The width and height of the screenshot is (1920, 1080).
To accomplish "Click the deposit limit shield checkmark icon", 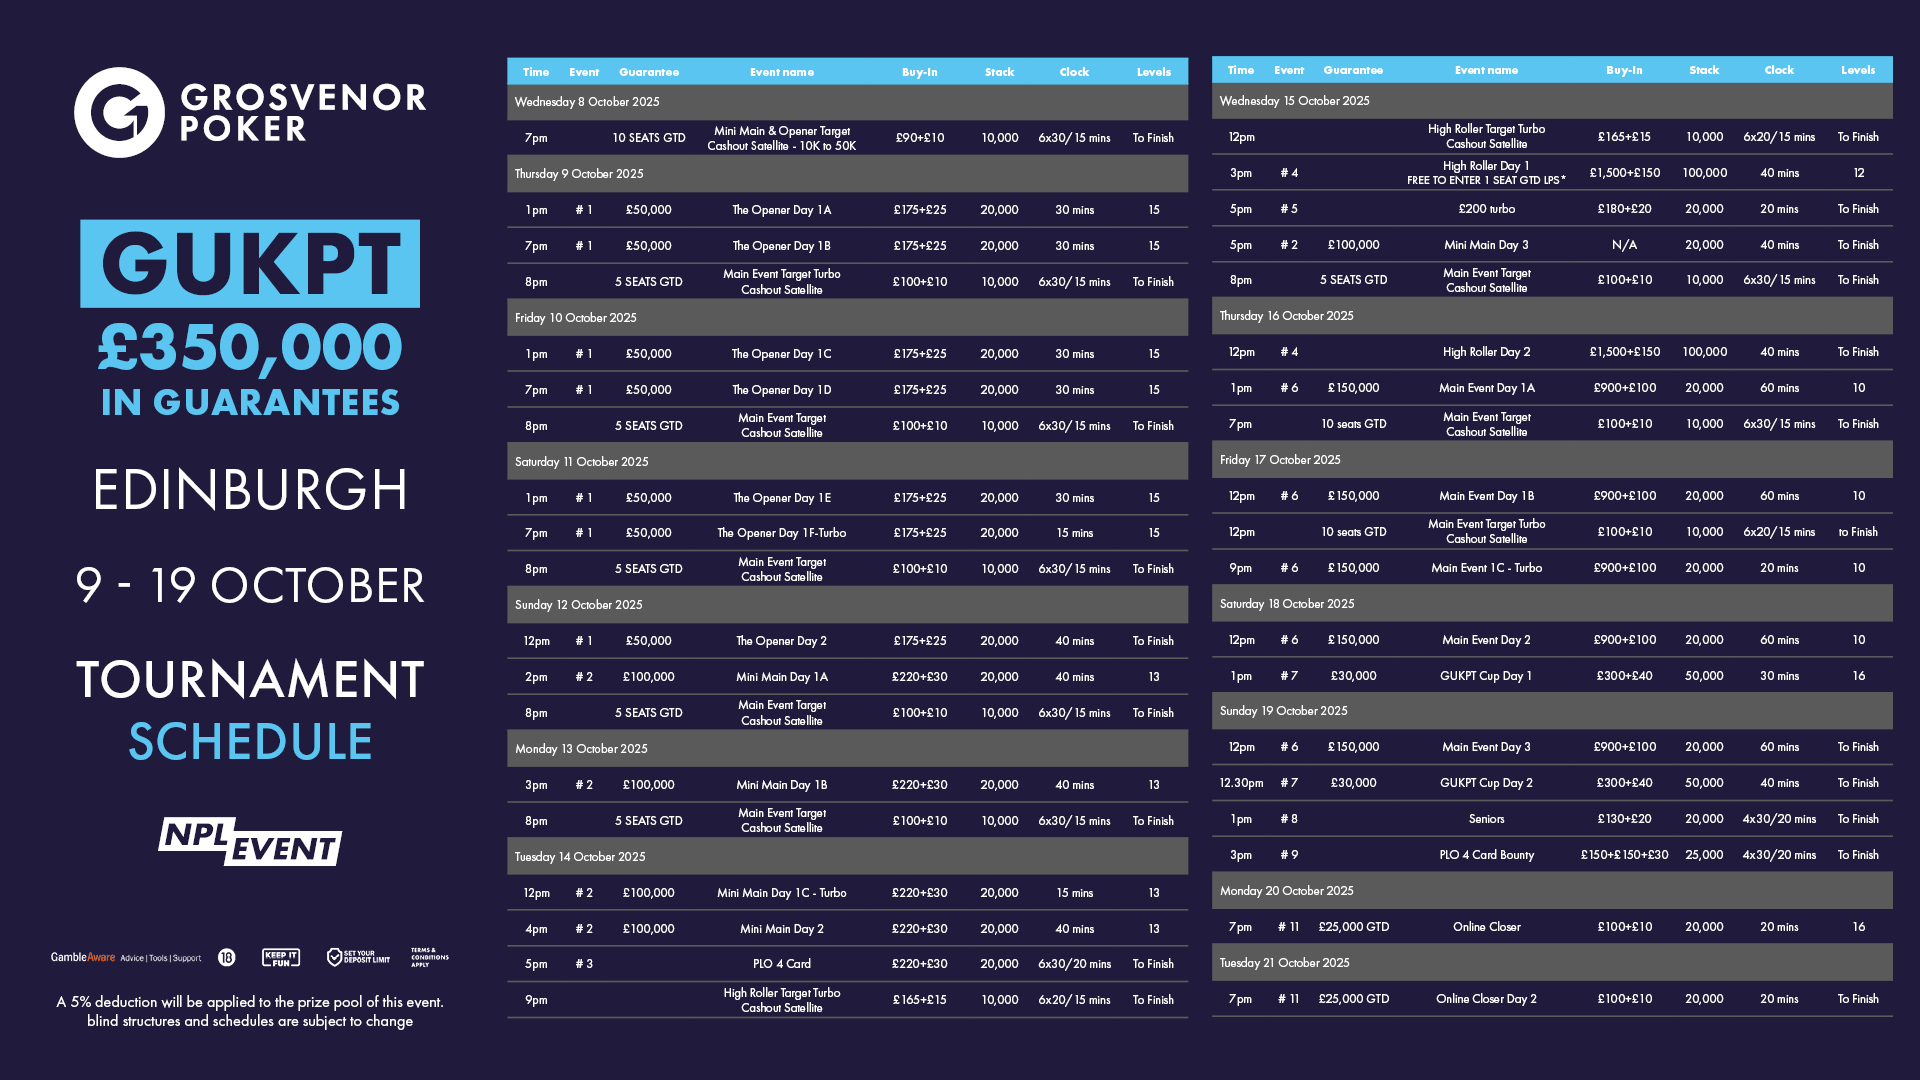I will (335, 958).
